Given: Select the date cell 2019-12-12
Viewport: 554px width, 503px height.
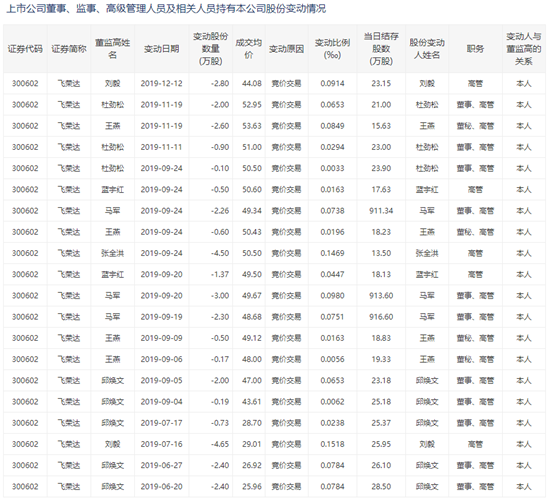Looking at the screenshot, I should pyautogui.click(x=161, y=84).
